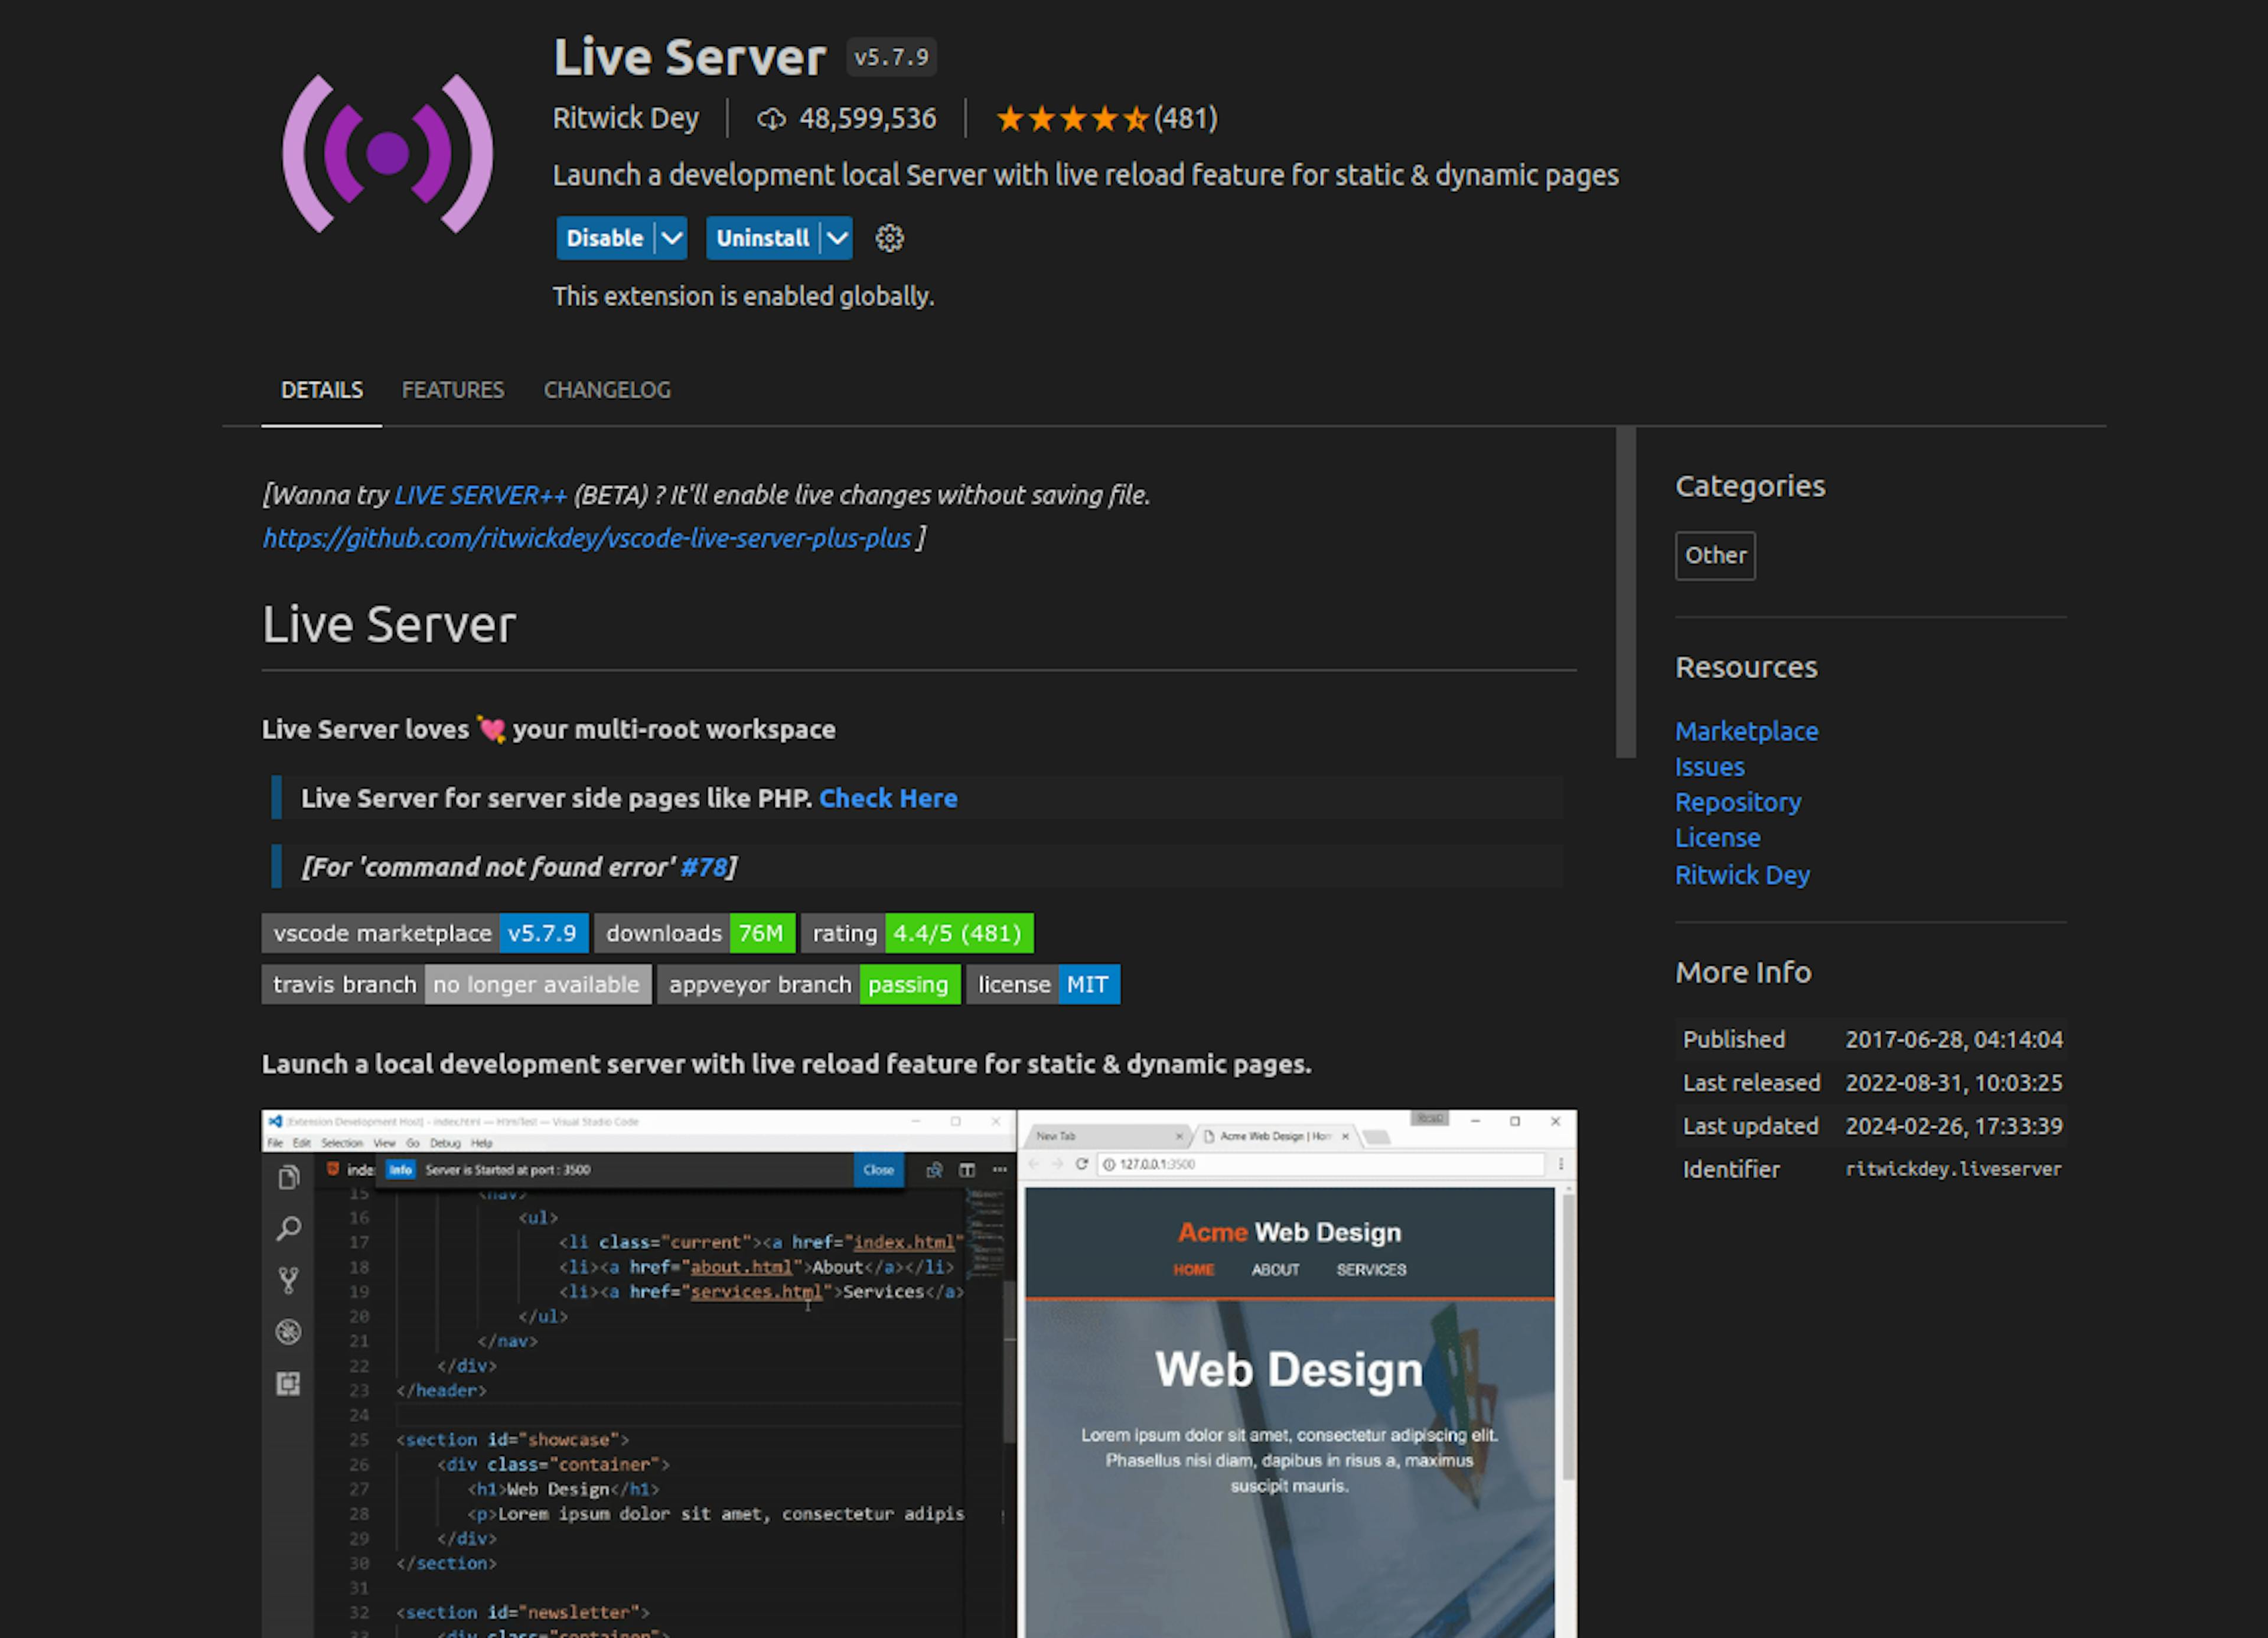This screenshot has width=2268, height=1638.
Task: Click the license MIT badge
Action: pyautogui.click(x=1043, y=984)
